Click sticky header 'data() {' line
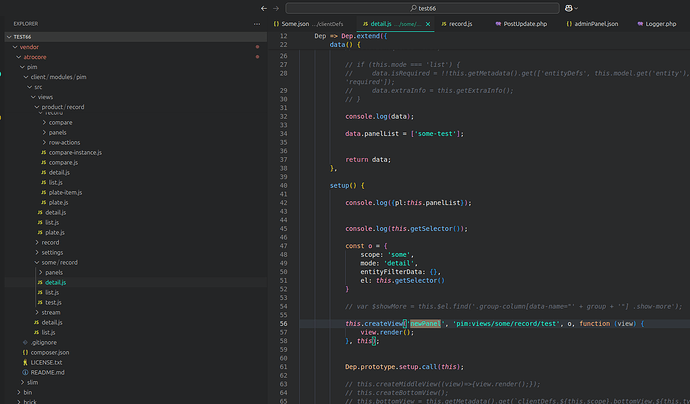690x404 pixels. point(345,45)
